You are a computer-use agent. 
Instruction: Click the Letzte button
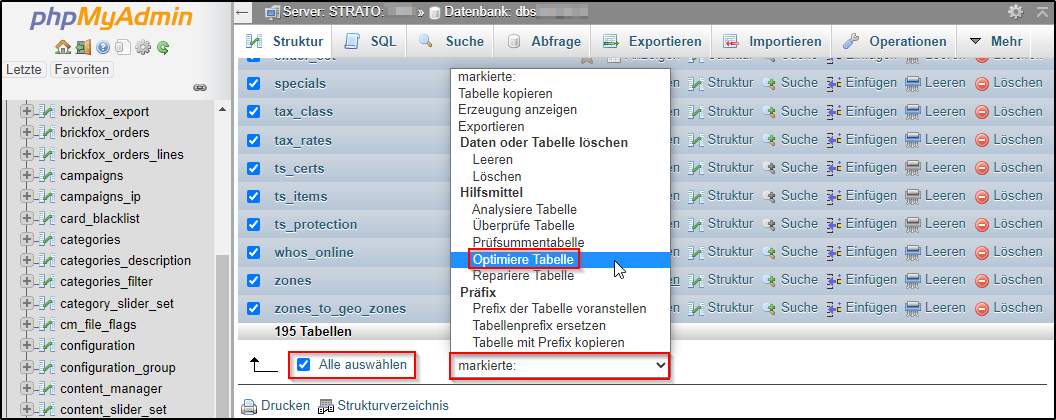click(26, 69)
